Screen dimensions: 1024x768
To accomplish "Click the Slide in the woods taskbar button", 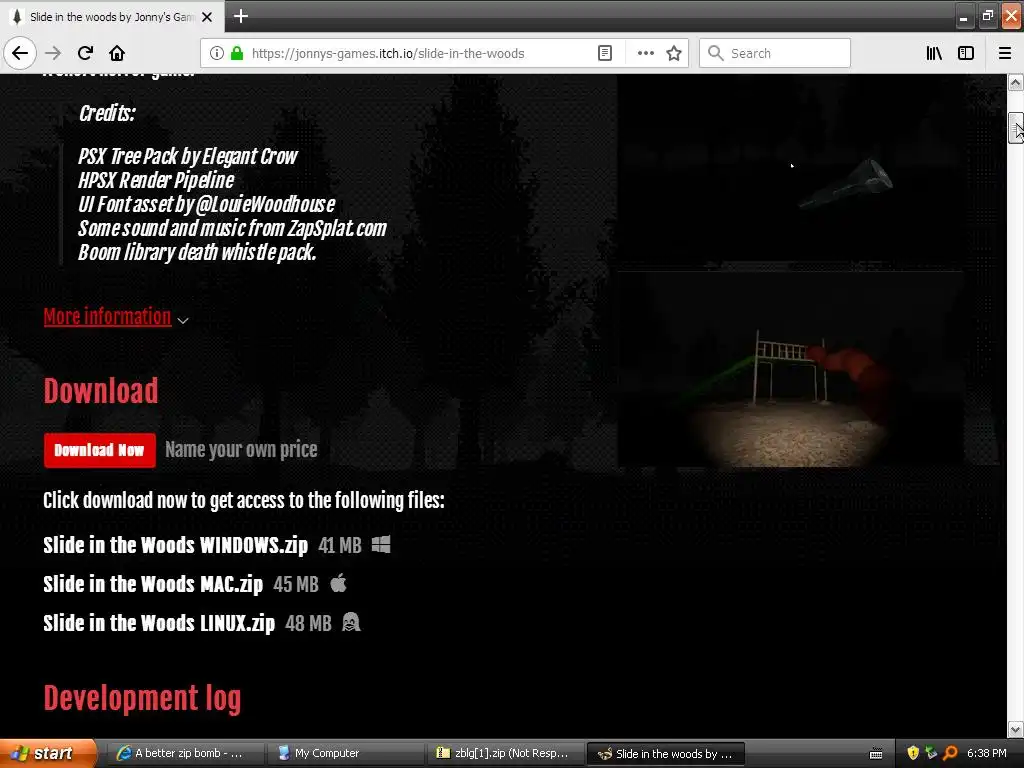I will coord(666,754).
